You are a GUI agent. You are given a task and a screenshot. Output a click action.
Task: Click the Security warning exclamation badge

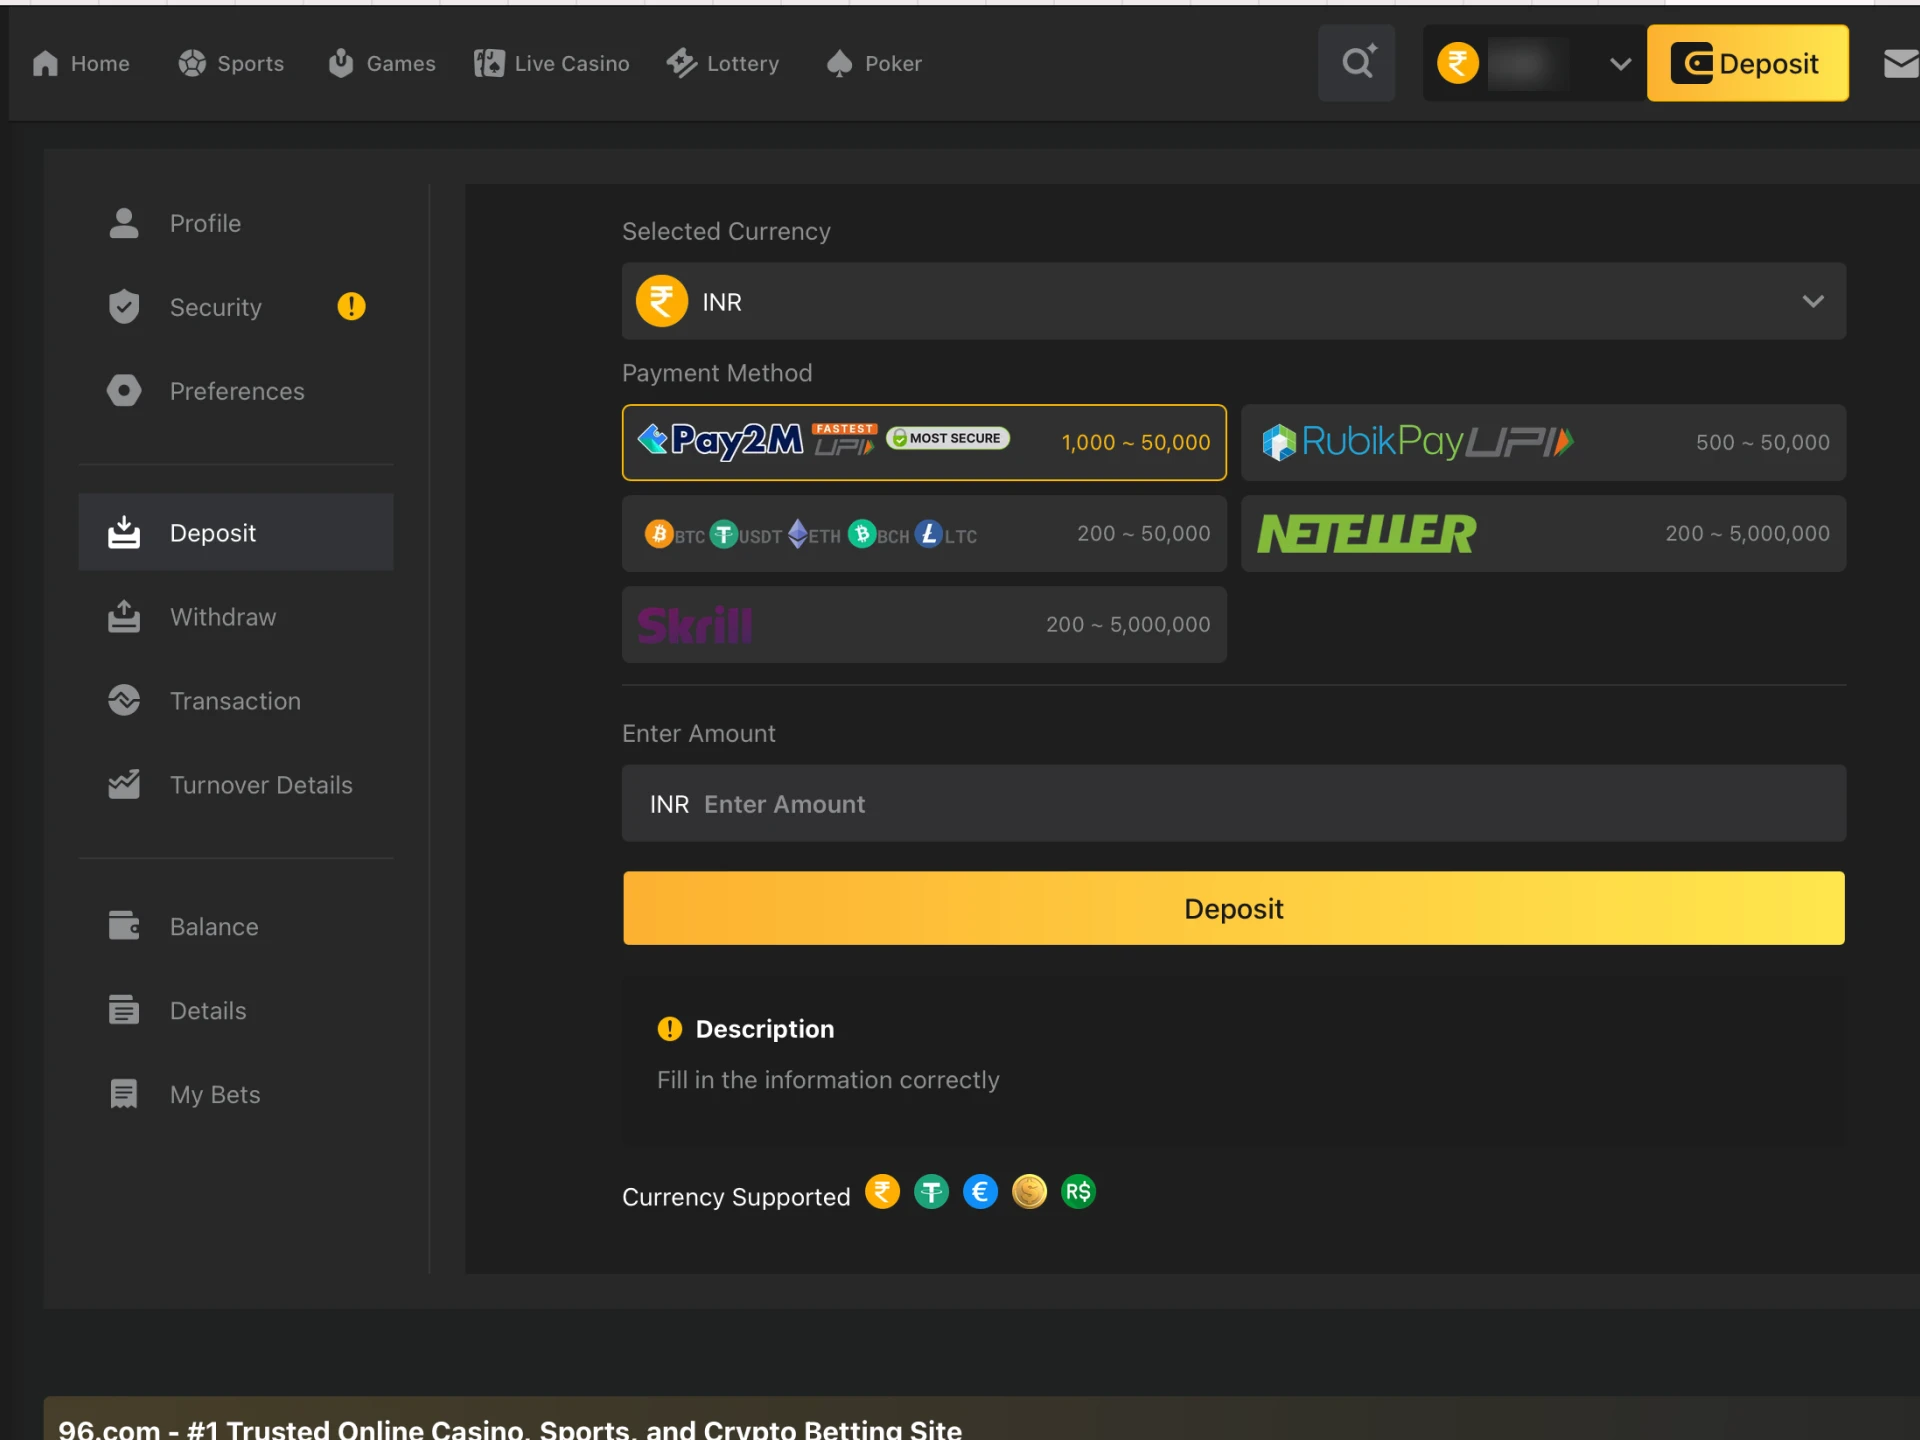(351, 306)
